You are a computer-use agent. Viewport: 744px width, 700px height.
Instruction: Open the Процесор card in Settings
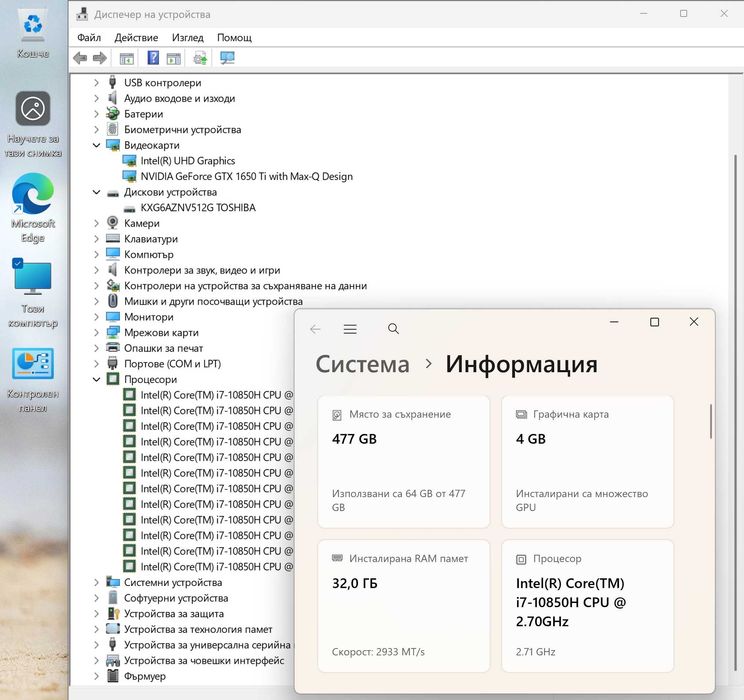pyautogui.click(x=587, y=606)
